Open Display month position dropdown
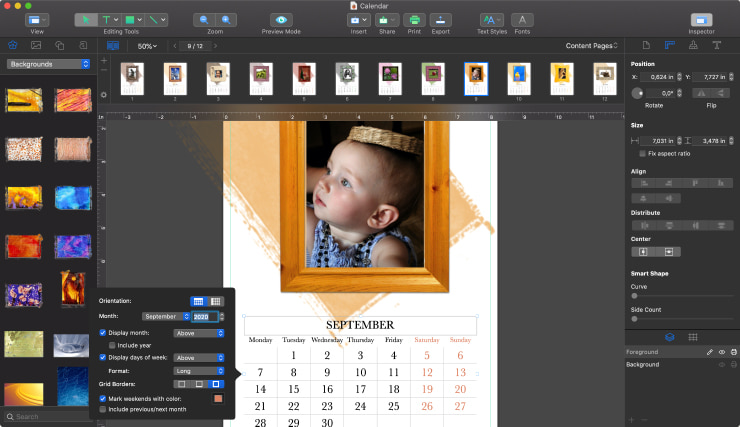The image size is (740, 427). 199,333
